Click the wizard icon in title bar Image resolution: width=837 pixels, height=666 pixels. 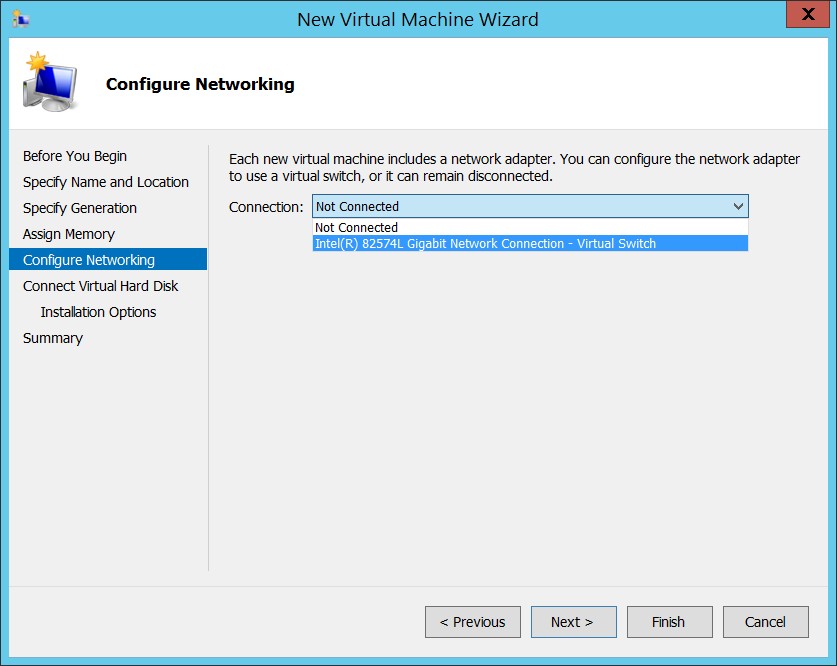tap(20, 19)
